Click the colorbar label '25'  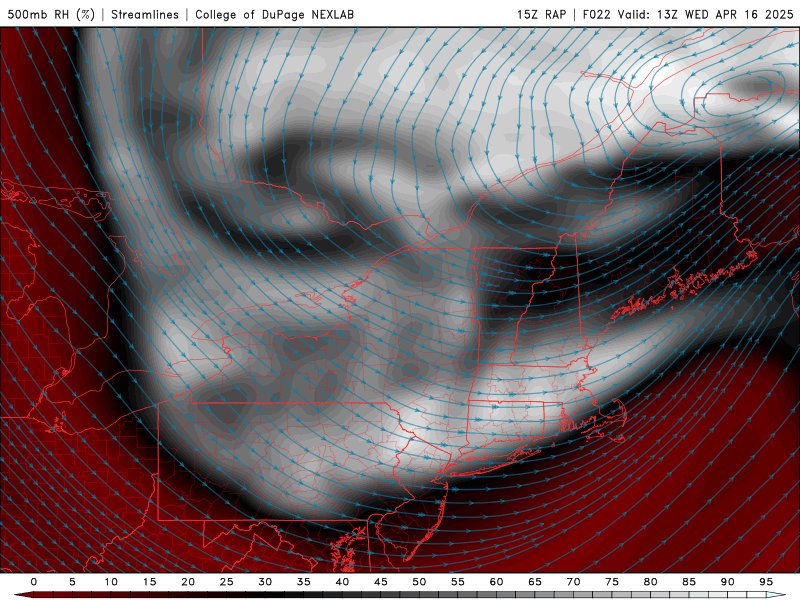pyautogui.click(x=227, y=582)
